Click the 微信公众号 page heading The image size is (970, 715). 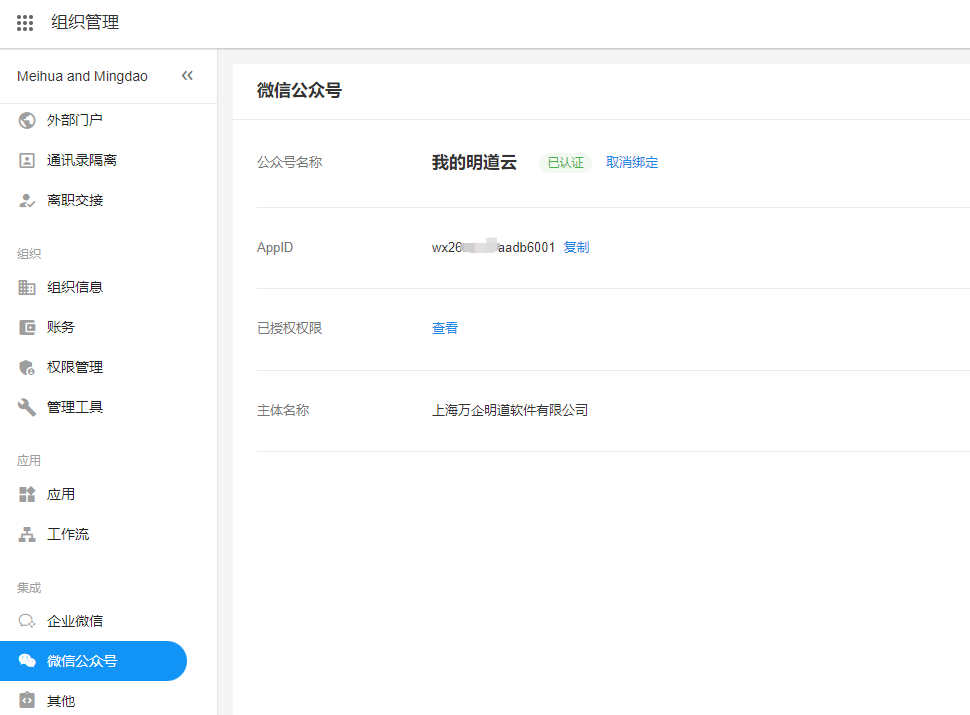click(299, 90)
